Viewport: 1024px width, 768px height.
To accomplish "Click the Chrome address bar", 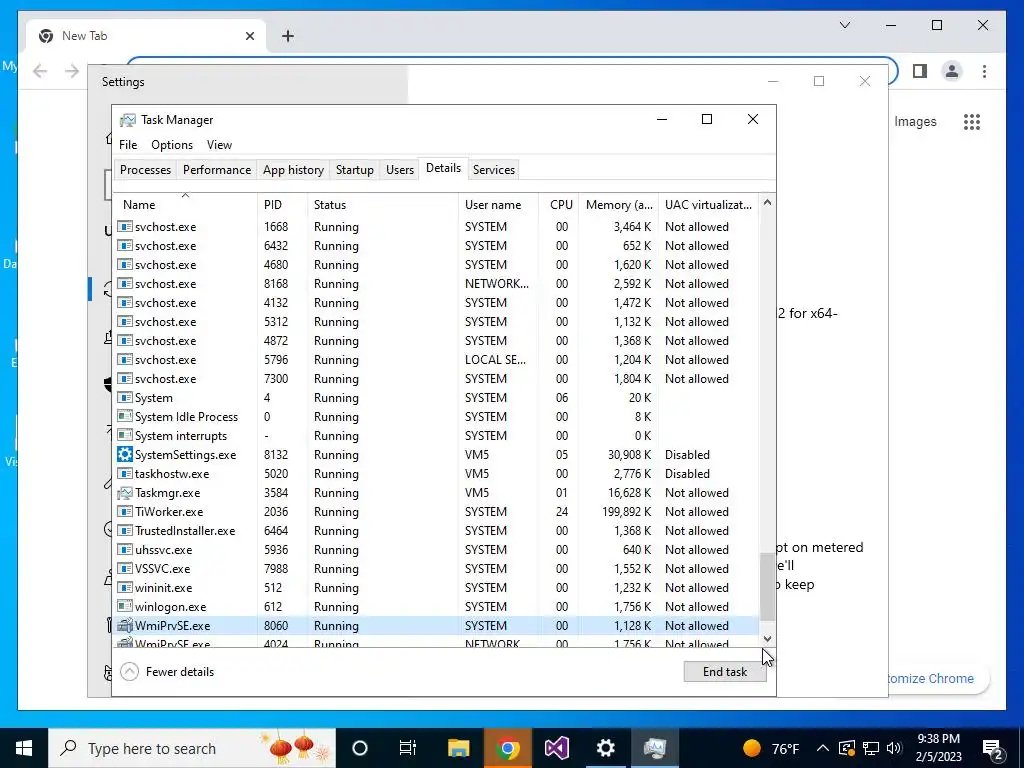I will tap(512, 61).
